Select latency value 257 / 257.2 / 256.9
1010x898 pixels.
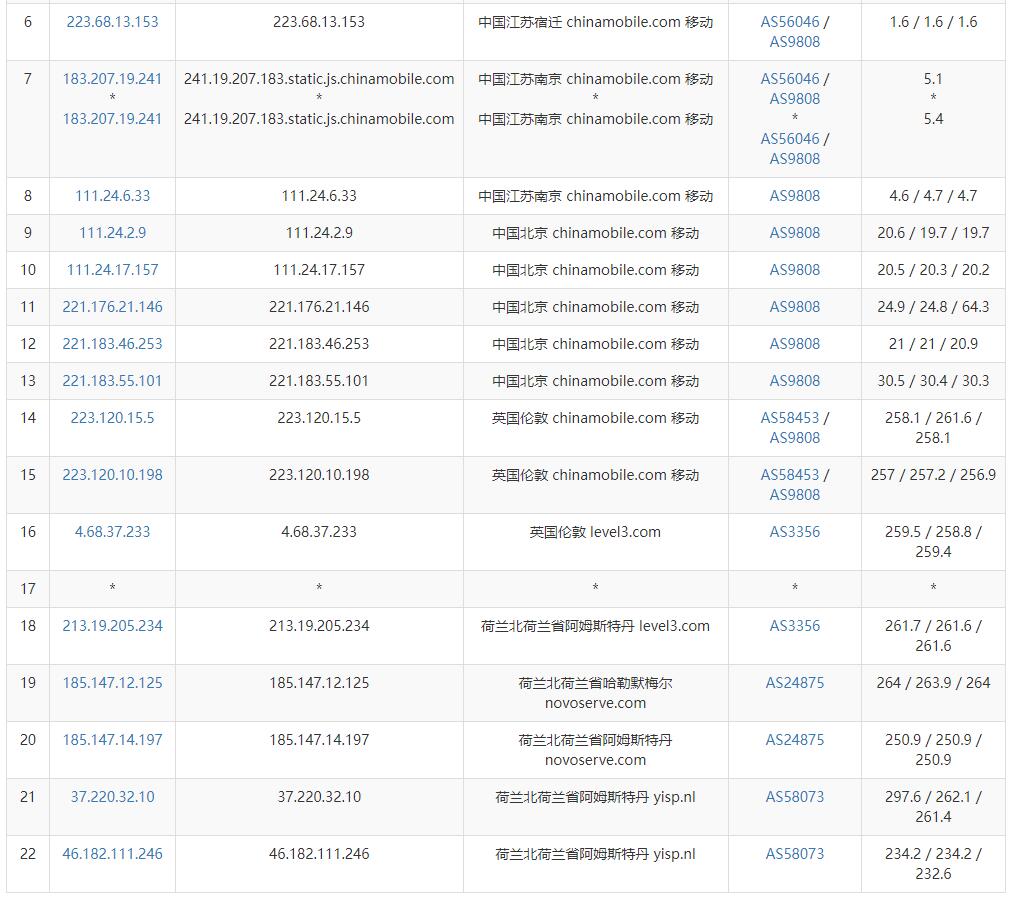(933, 475)
